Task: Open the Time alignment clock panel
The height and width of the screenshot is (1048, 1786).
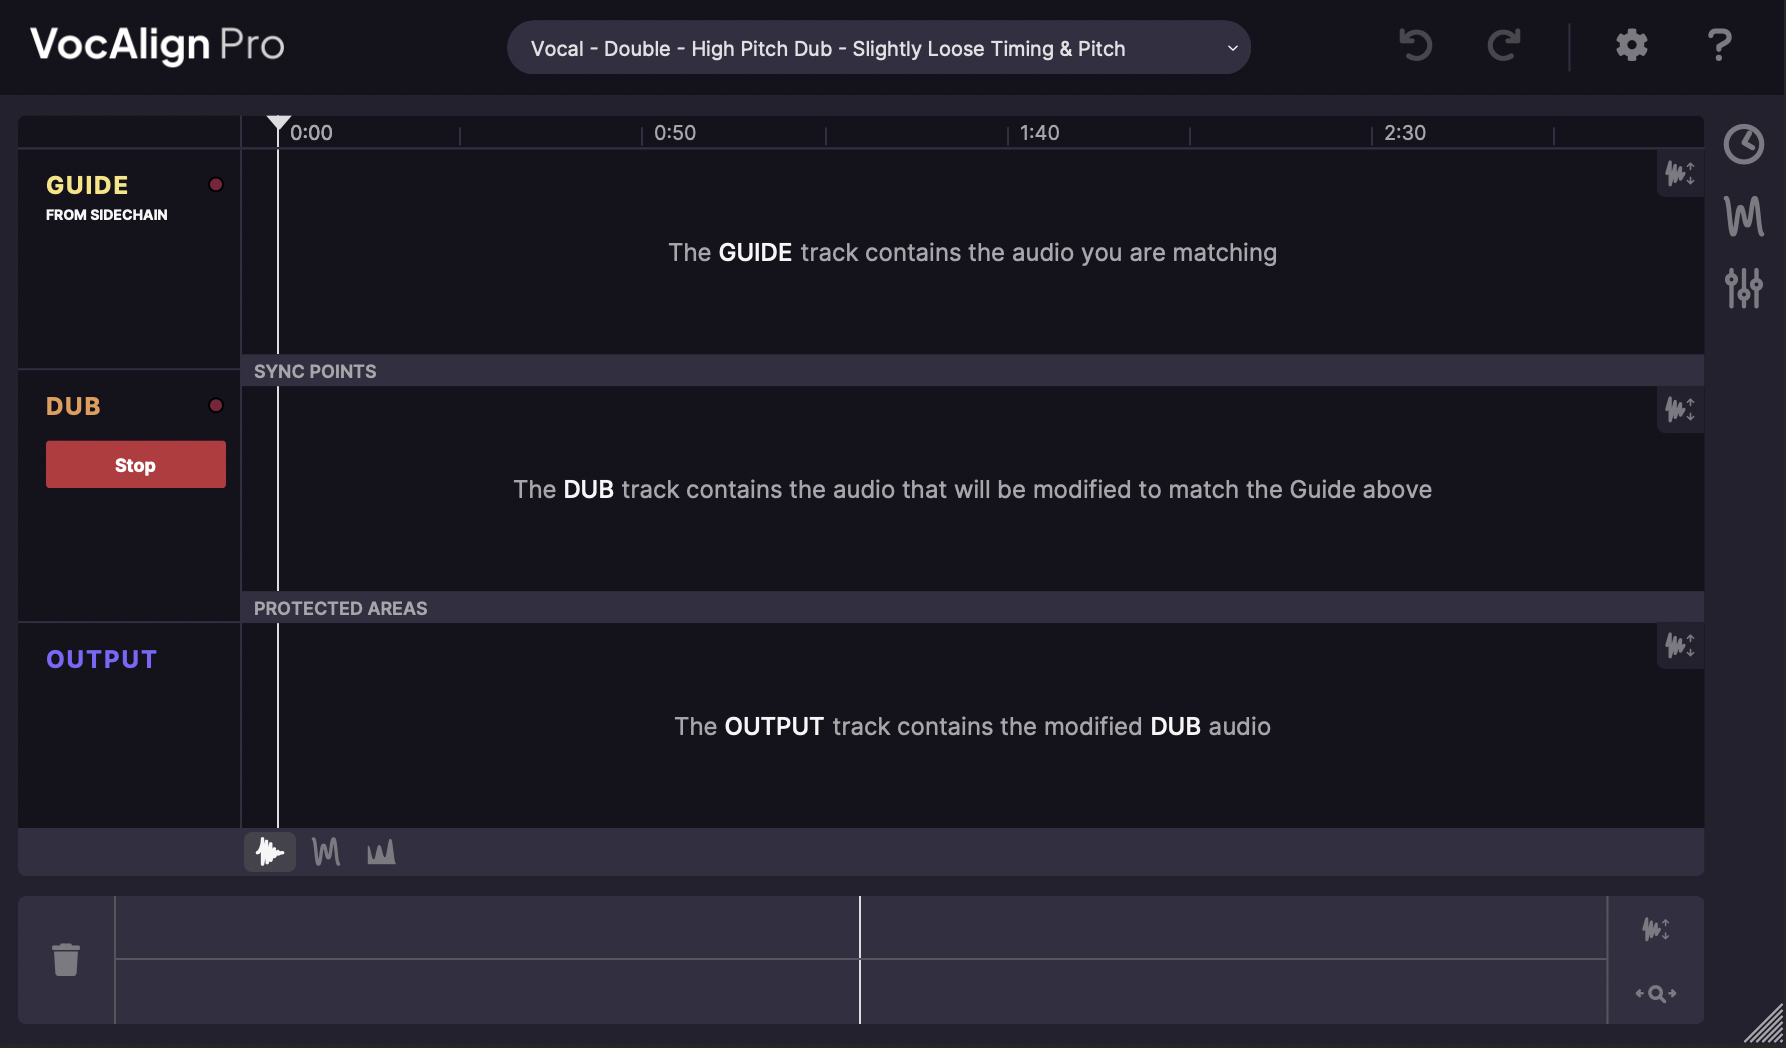Action: tap(1744, 144)
